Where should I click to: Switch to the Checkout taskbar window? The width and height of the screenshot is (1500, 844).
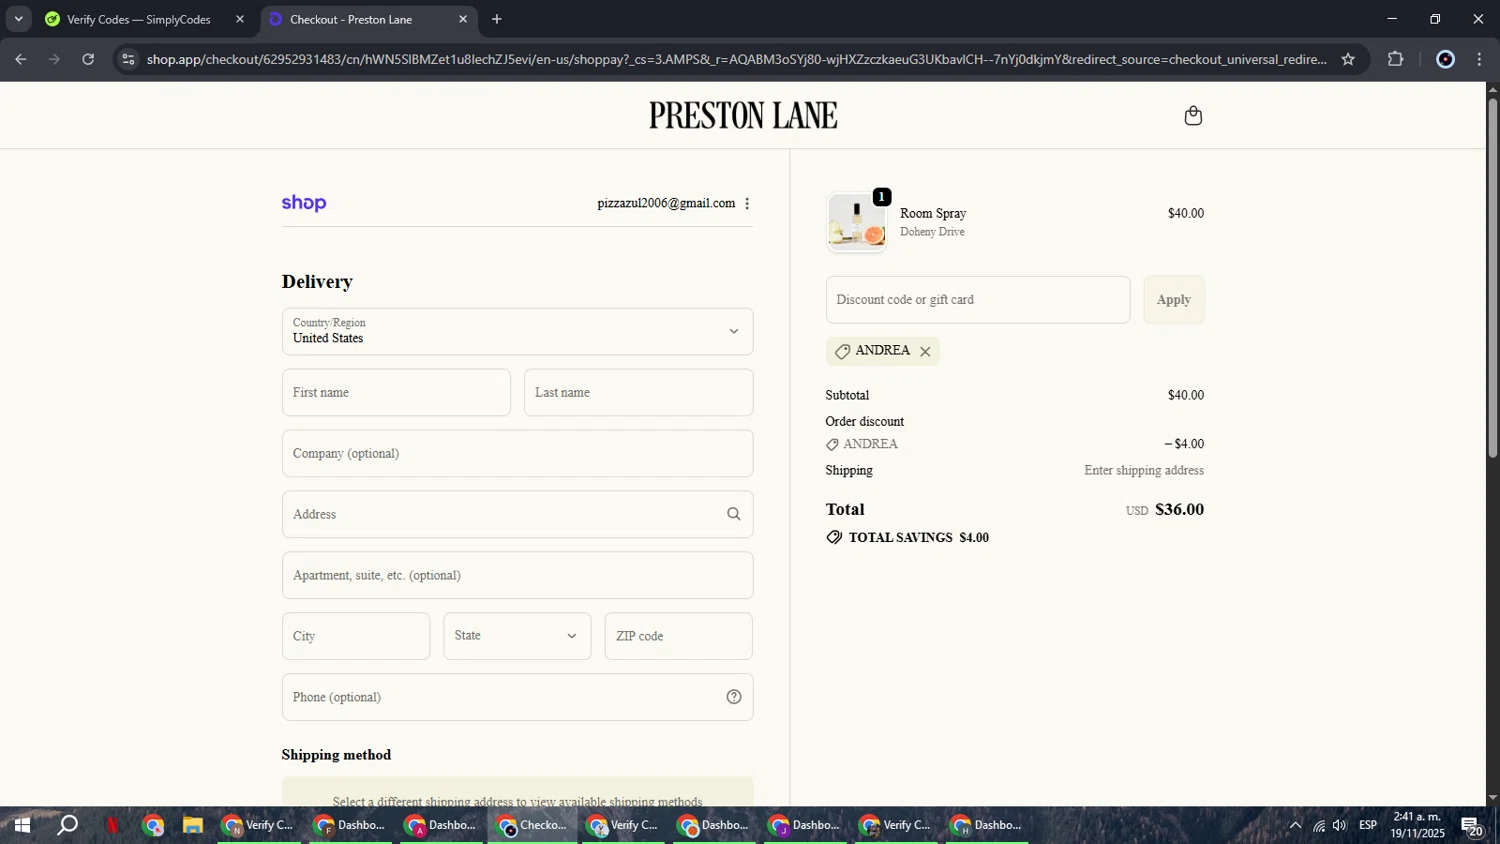click(533, 826)
